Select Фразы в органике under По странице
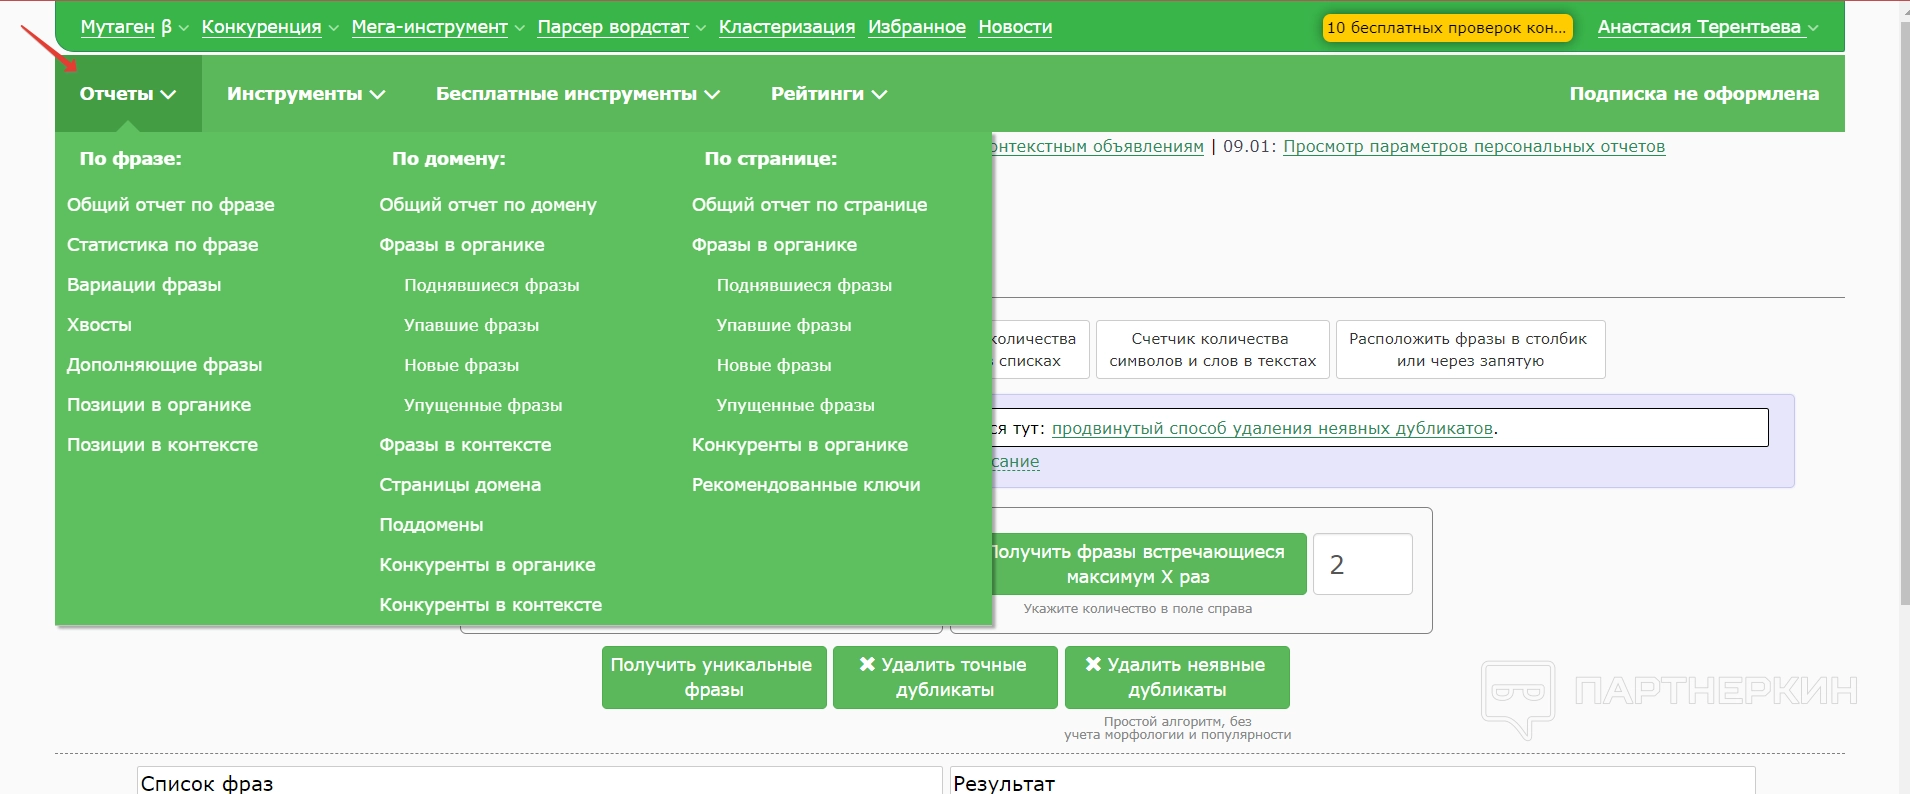 click(775, 245)
